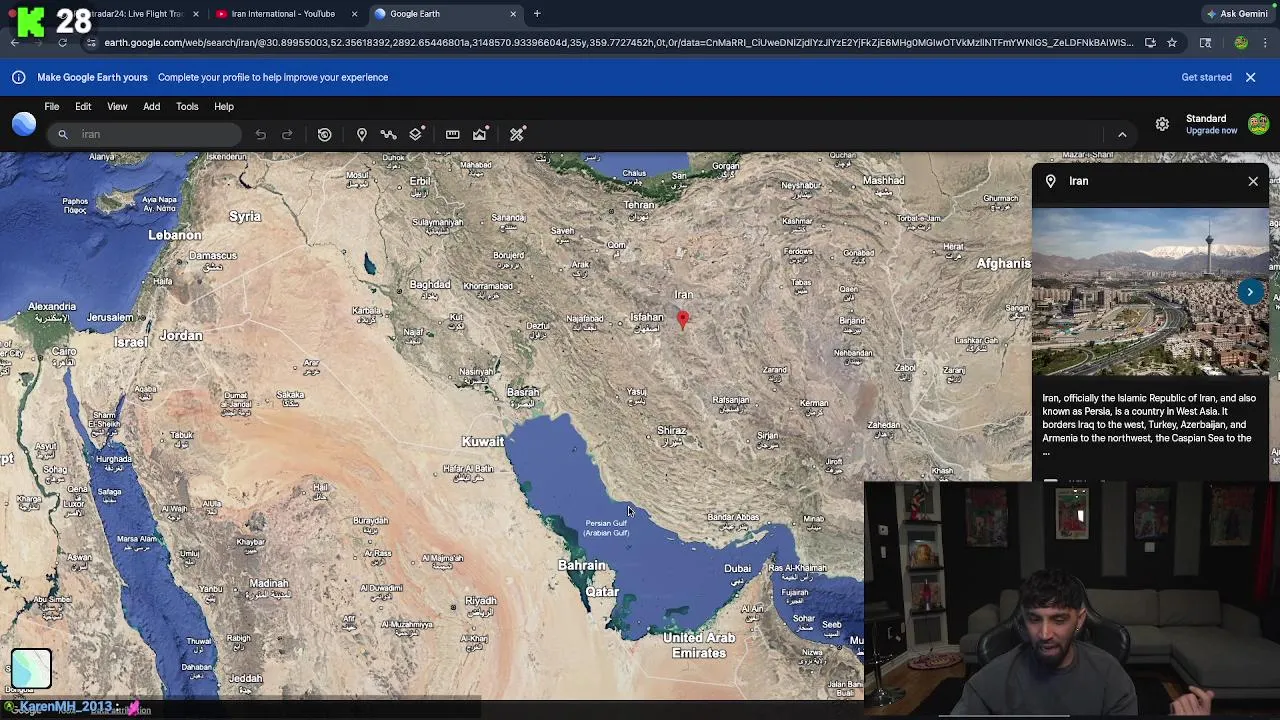The image size is (1280, 720).
Task: Close the Iran info card
Action: tap(1253, 181)
